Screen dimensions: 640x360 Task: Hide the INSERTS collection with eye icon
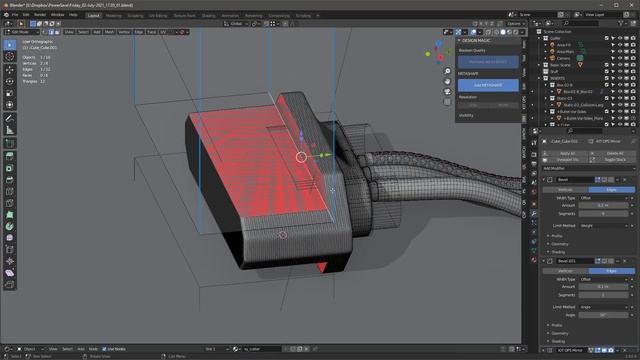[x=620, y=78]
